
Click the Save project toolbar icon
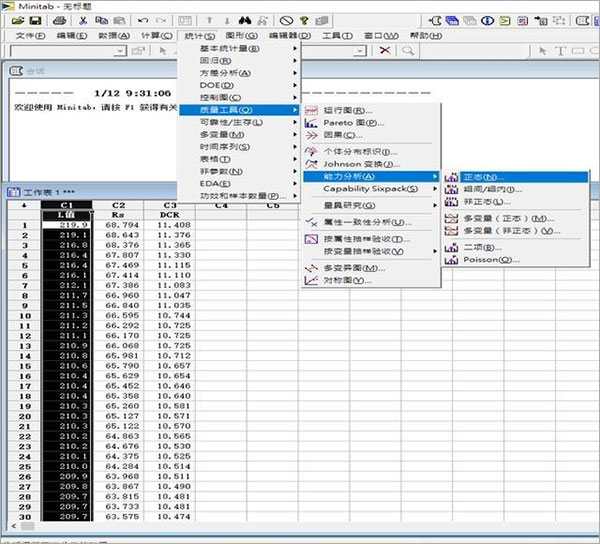(35, 20)
